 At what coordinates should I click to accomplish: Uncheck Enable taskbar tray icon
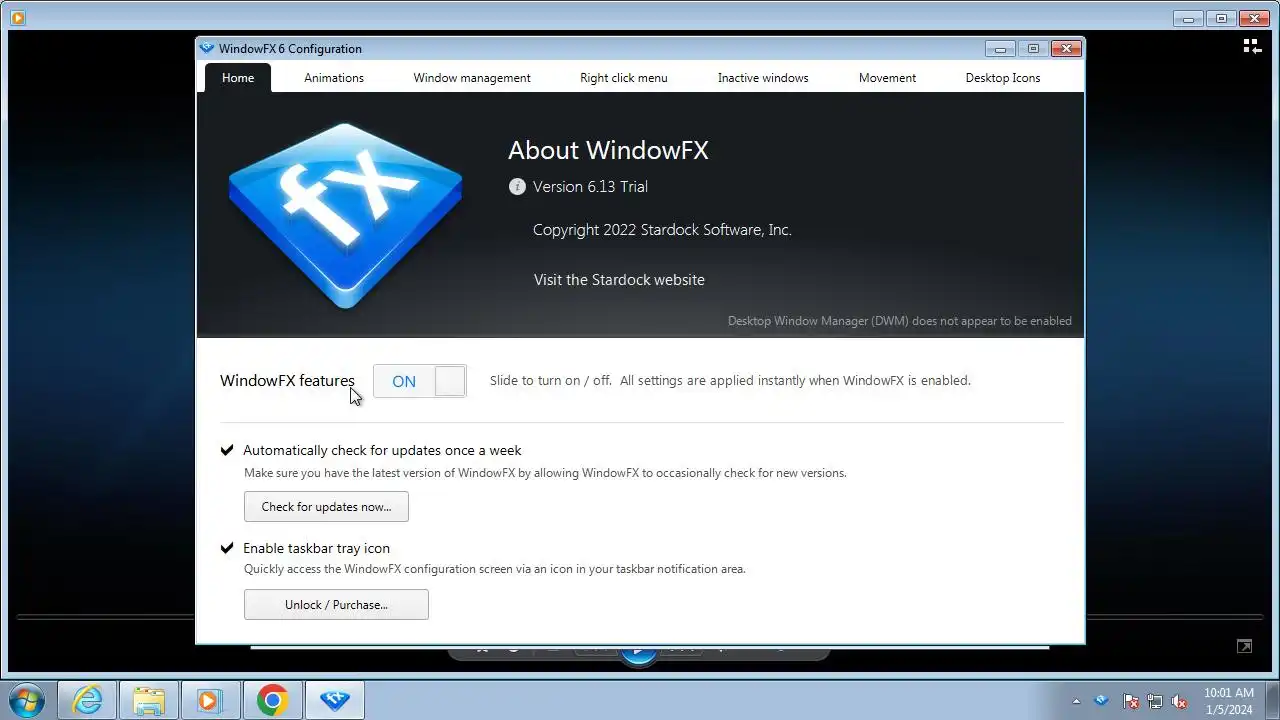click(x=227, y=548)
